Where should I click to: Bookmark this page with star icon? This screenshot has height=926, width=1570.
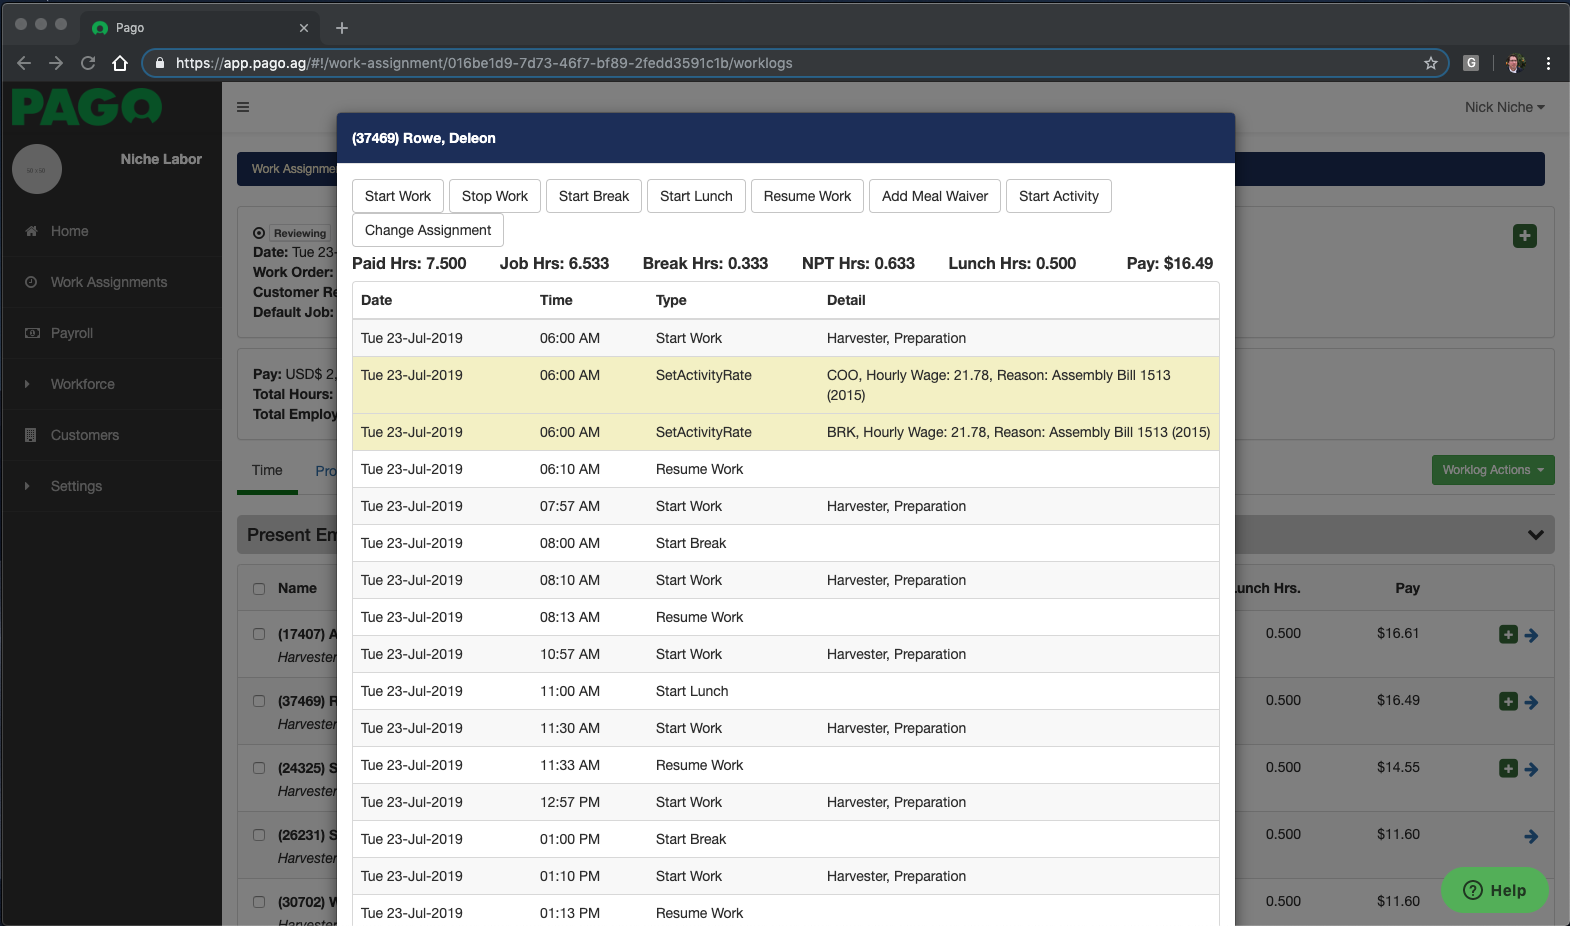click(1431, 63)
